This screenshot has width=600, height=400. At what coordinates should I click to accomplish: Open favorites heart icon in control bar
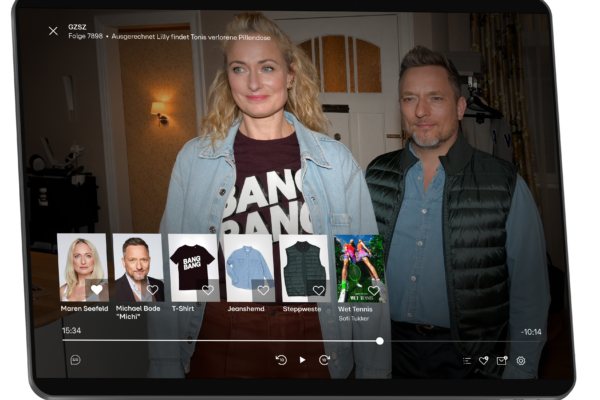[x=484, y=360]
